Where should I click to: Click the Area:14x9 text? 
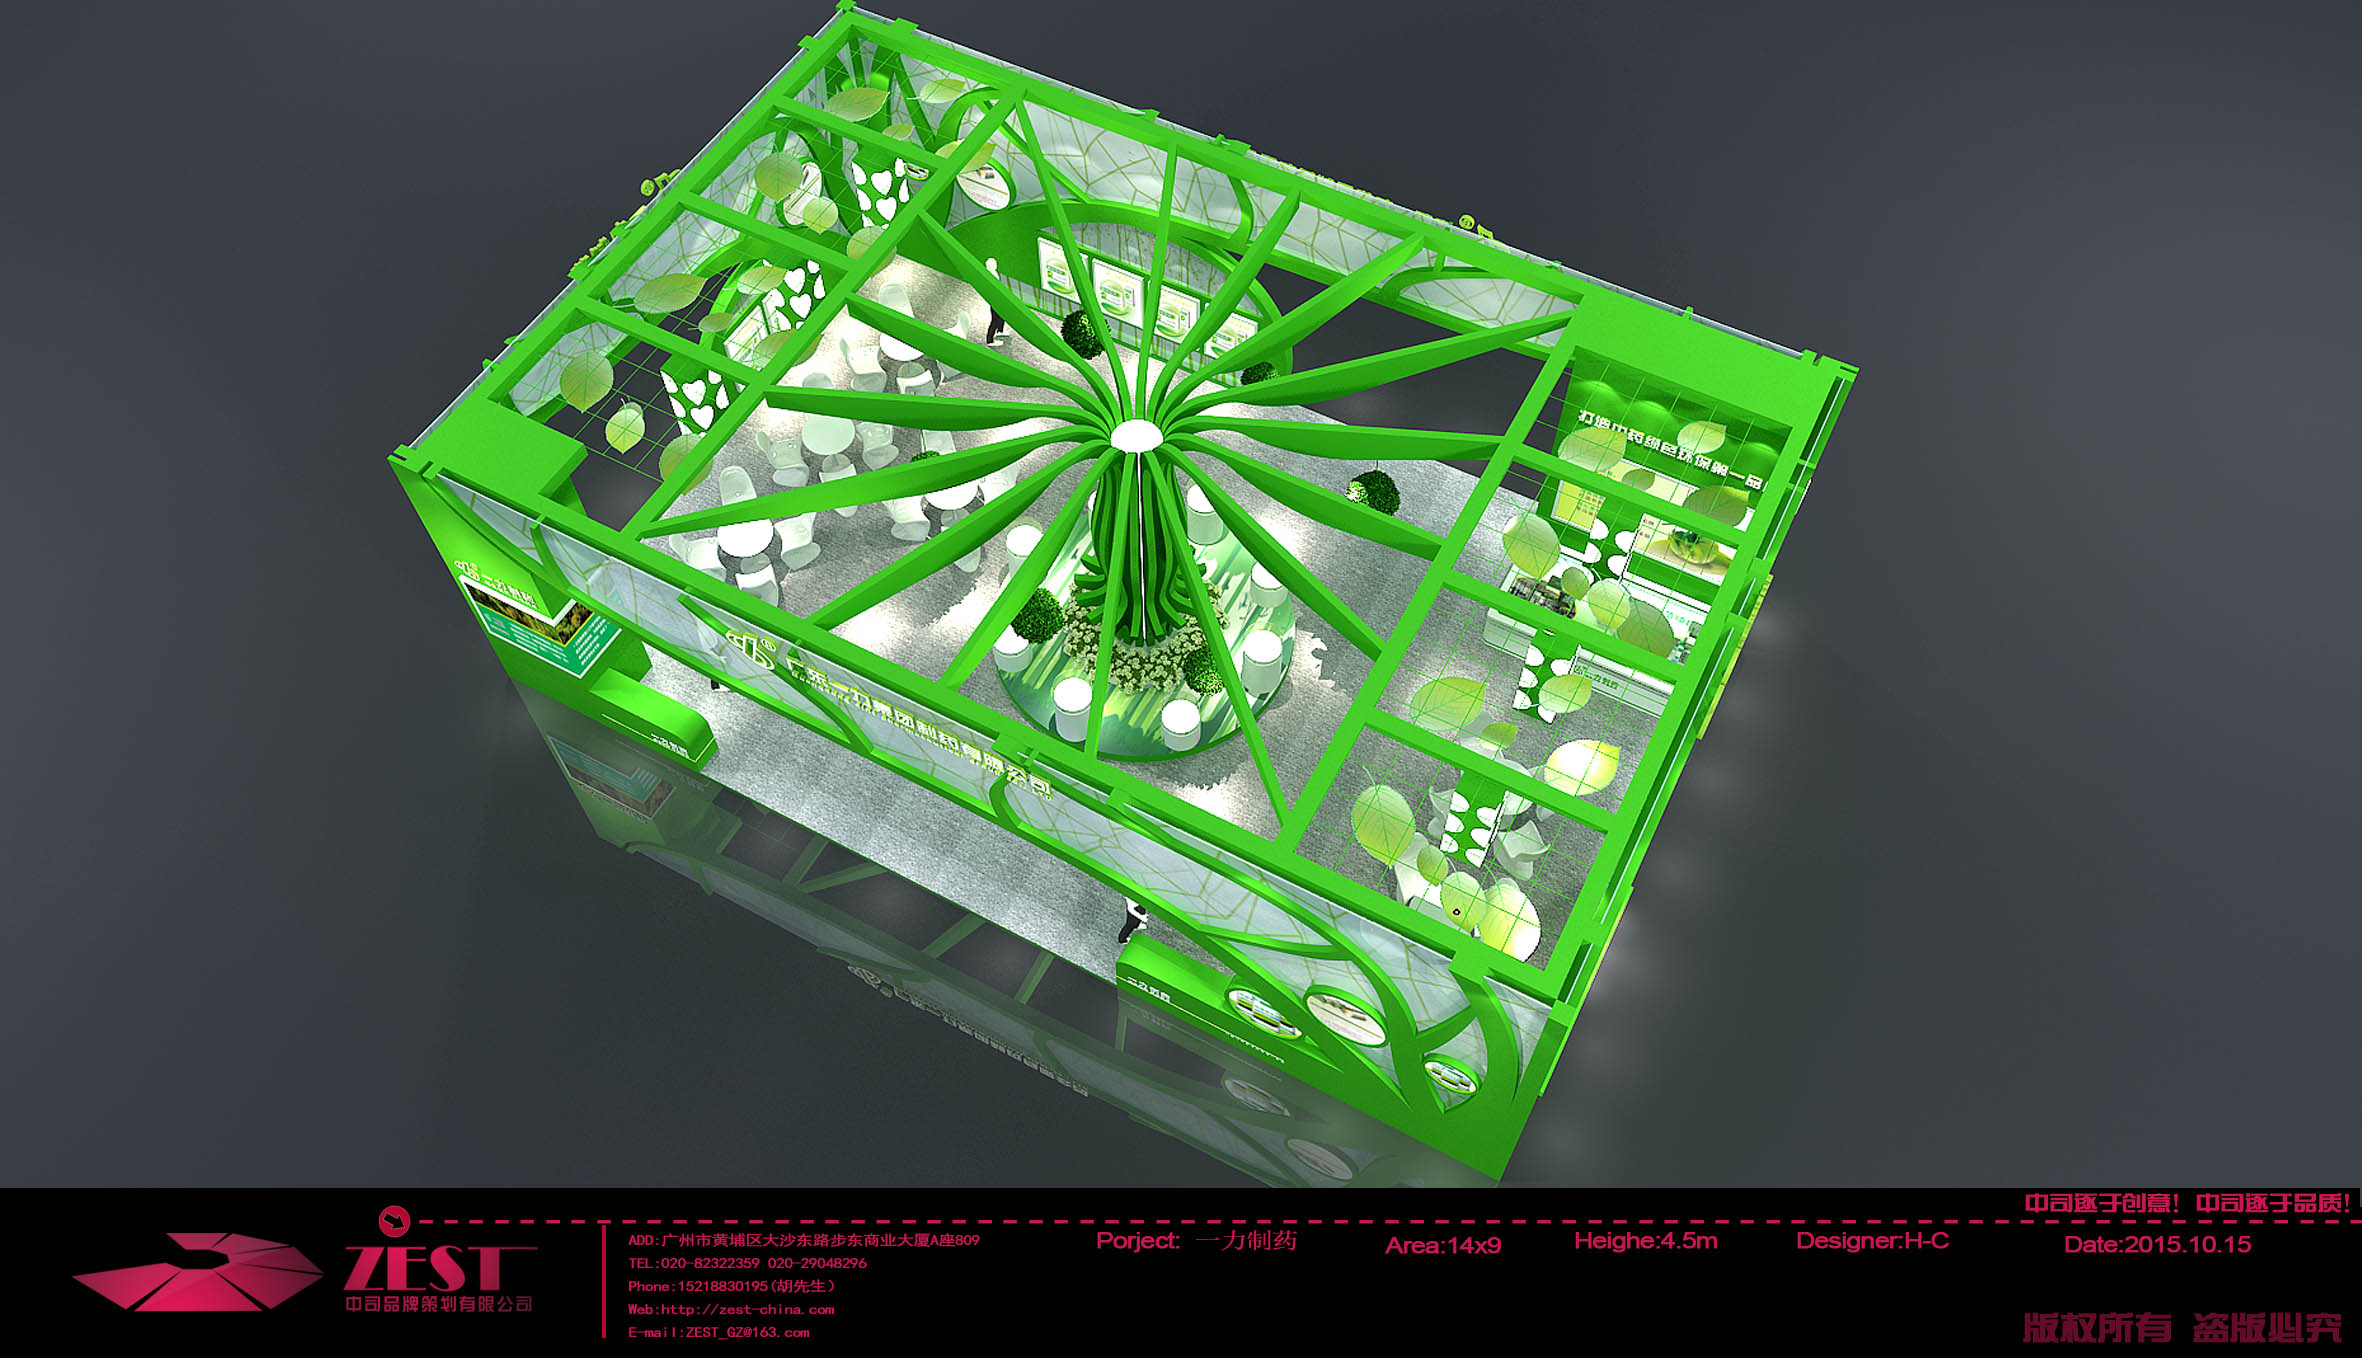[x=1443, y=1245]
